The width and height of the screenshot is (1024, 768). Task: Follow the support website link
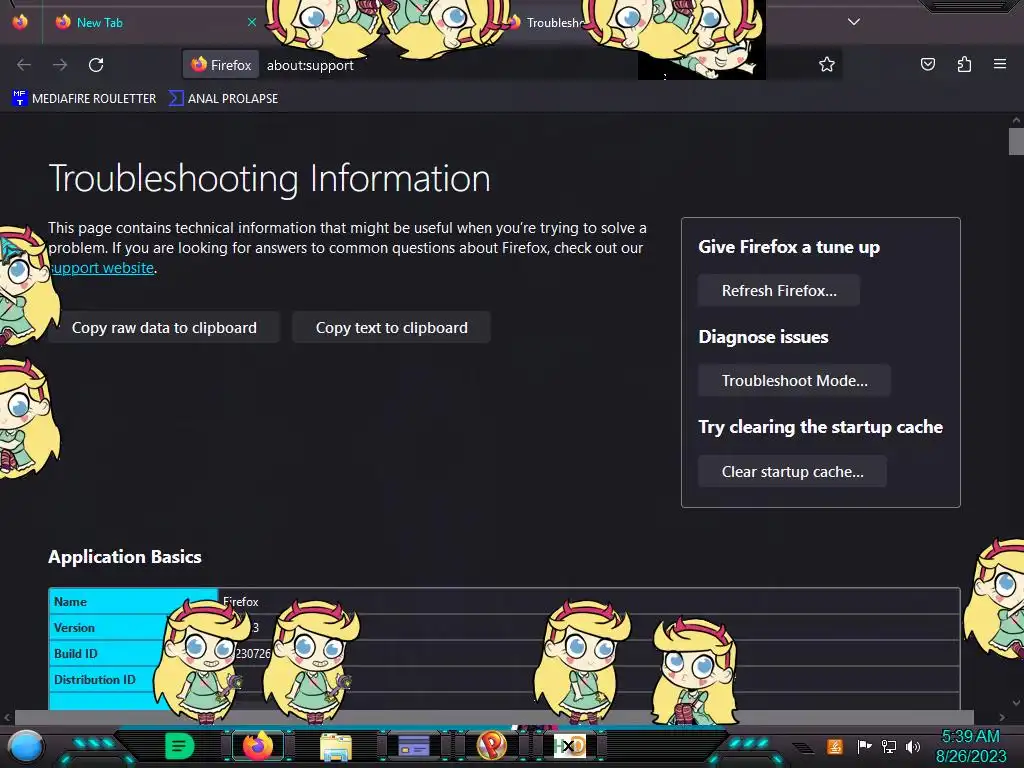101,268
